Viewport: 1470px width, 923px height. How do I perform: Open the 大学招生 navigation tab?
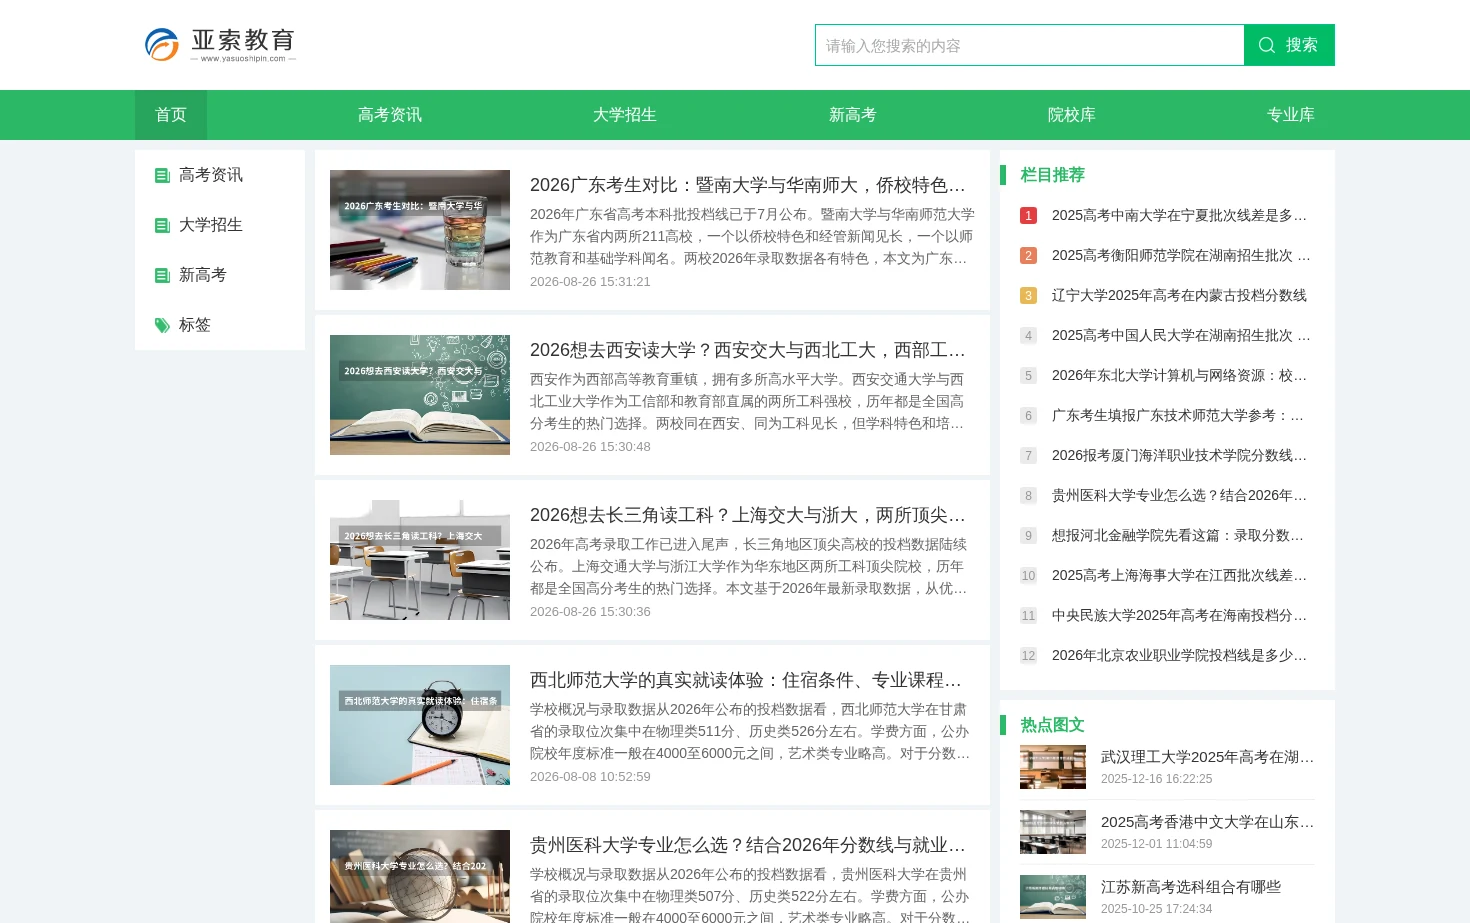click(625, 115)
